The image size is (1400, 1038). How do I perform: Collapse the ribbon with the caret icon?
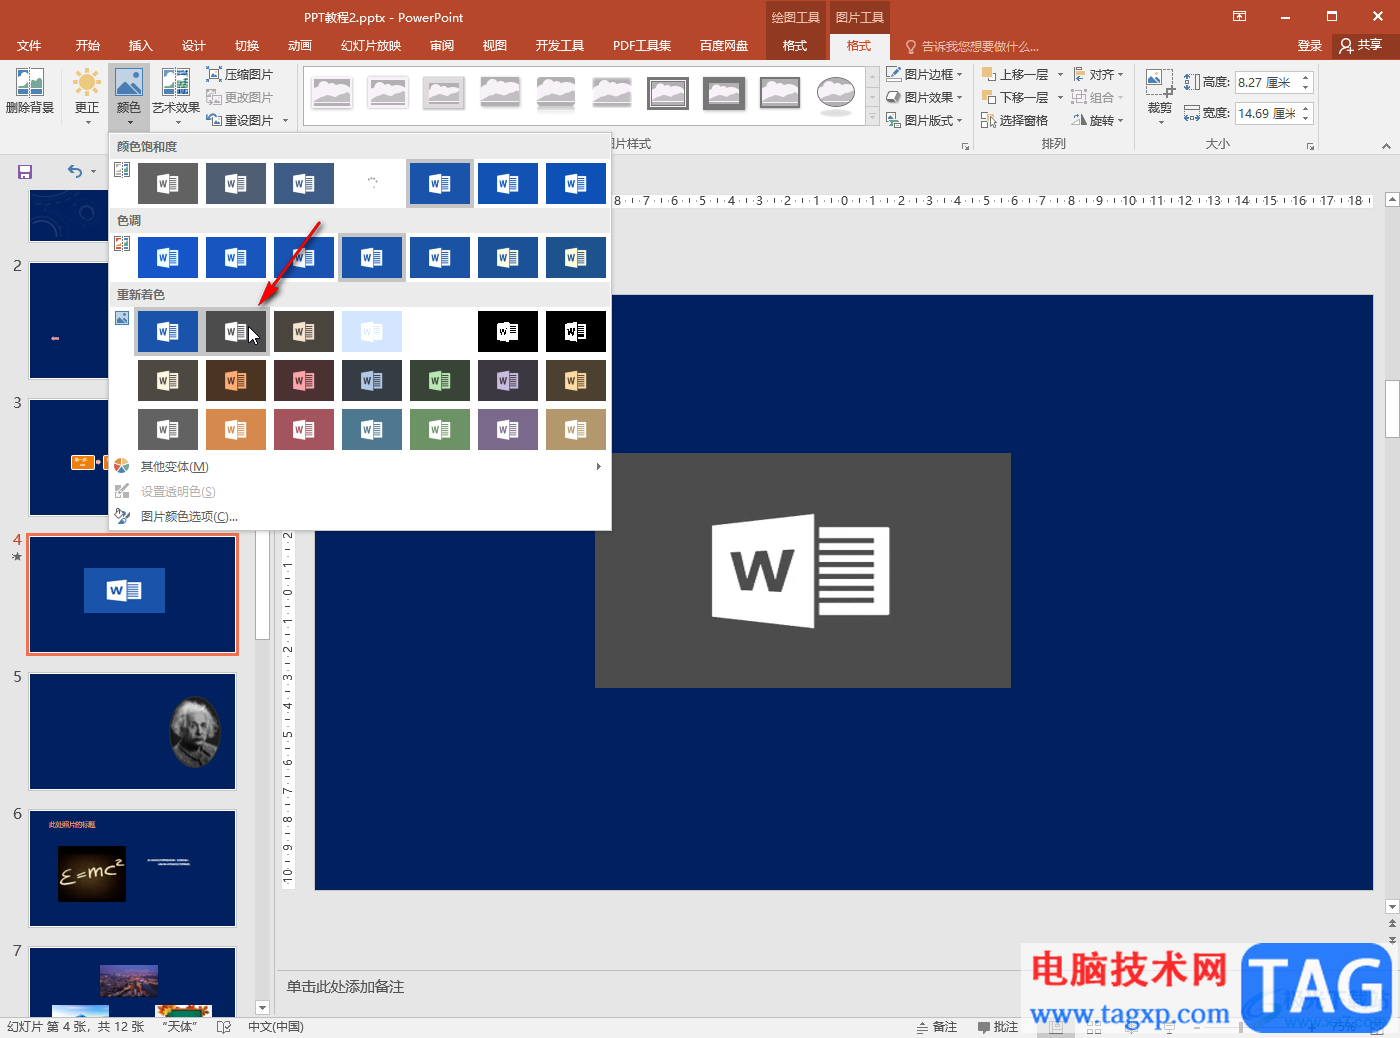coord(1386,146)
